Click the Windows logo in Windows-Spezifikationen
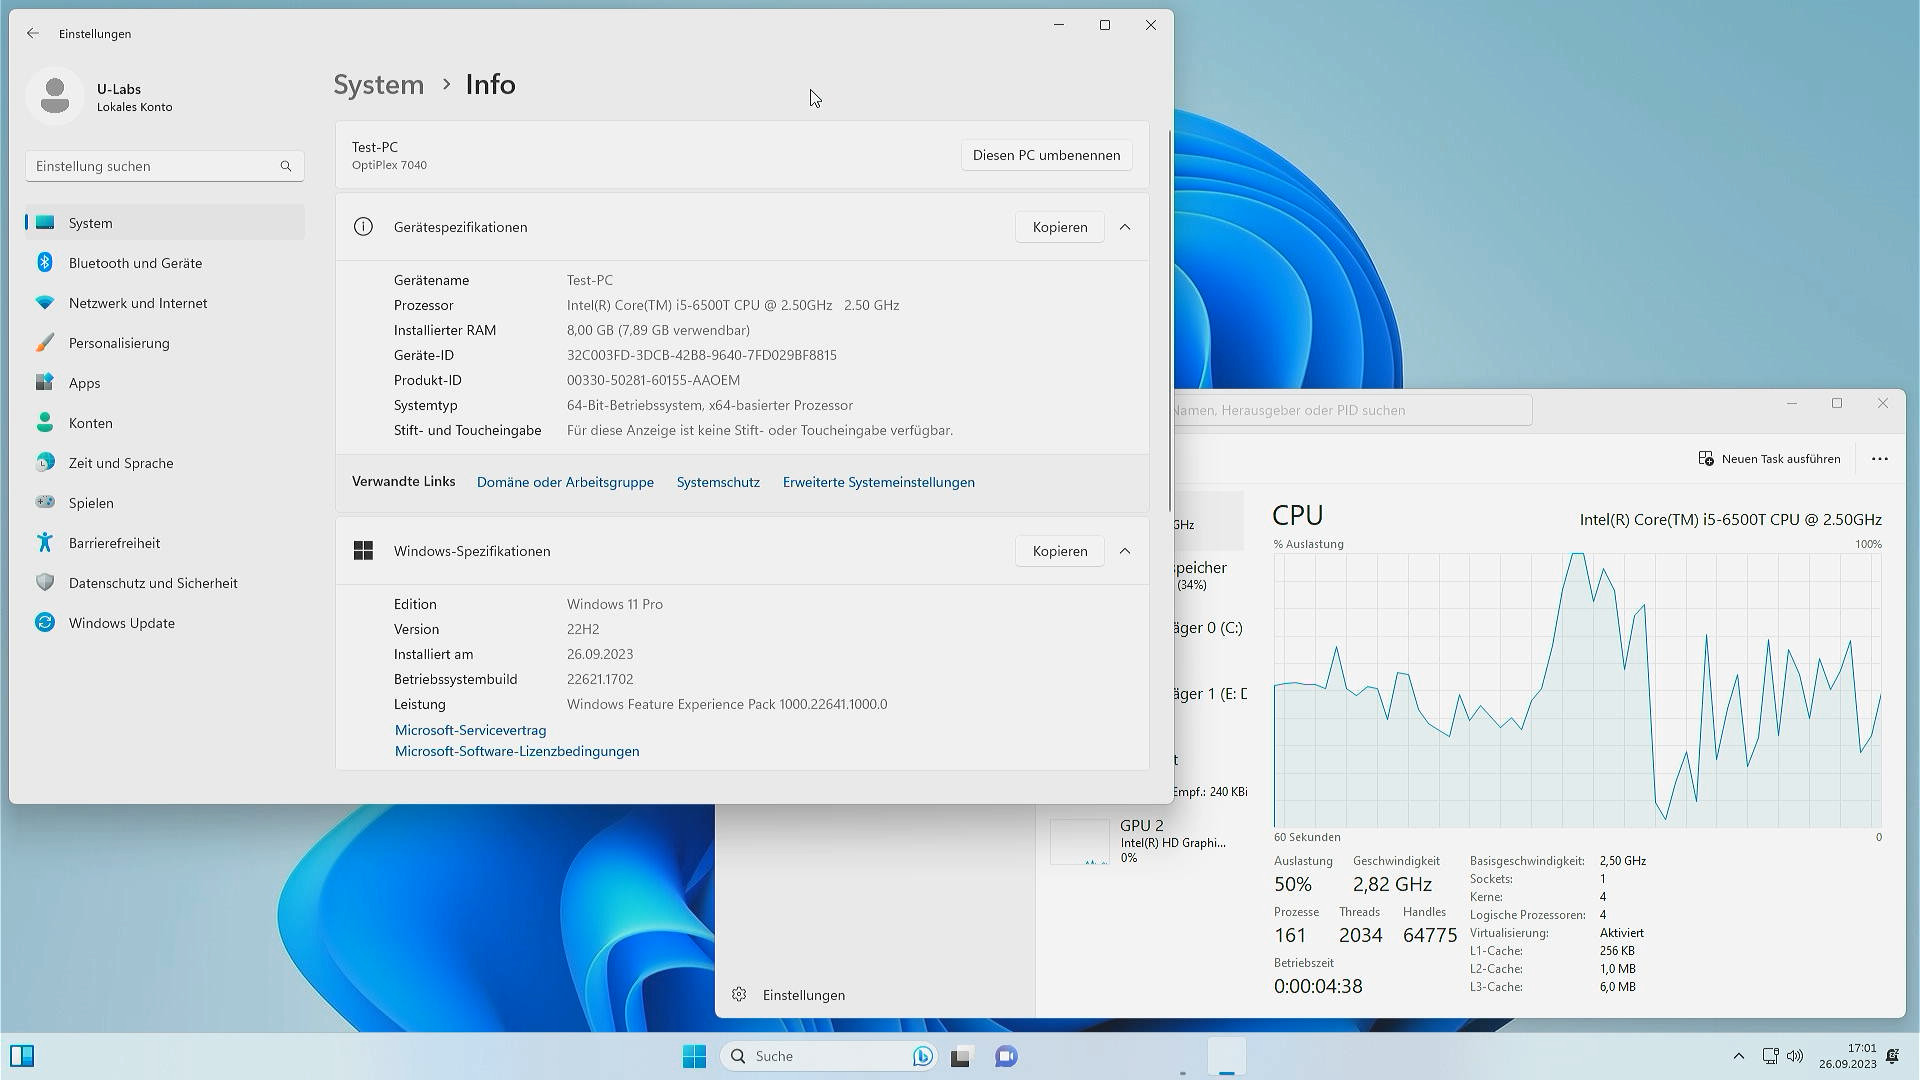 coord(363,551)
